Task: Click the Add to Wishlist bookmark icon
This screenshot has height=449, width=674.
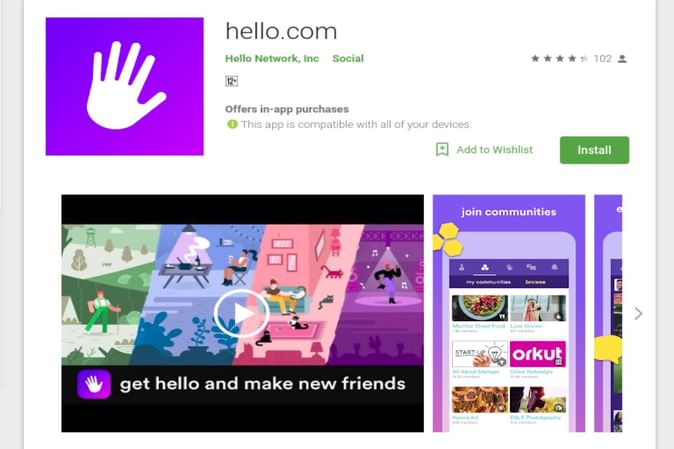Action: 442,150
